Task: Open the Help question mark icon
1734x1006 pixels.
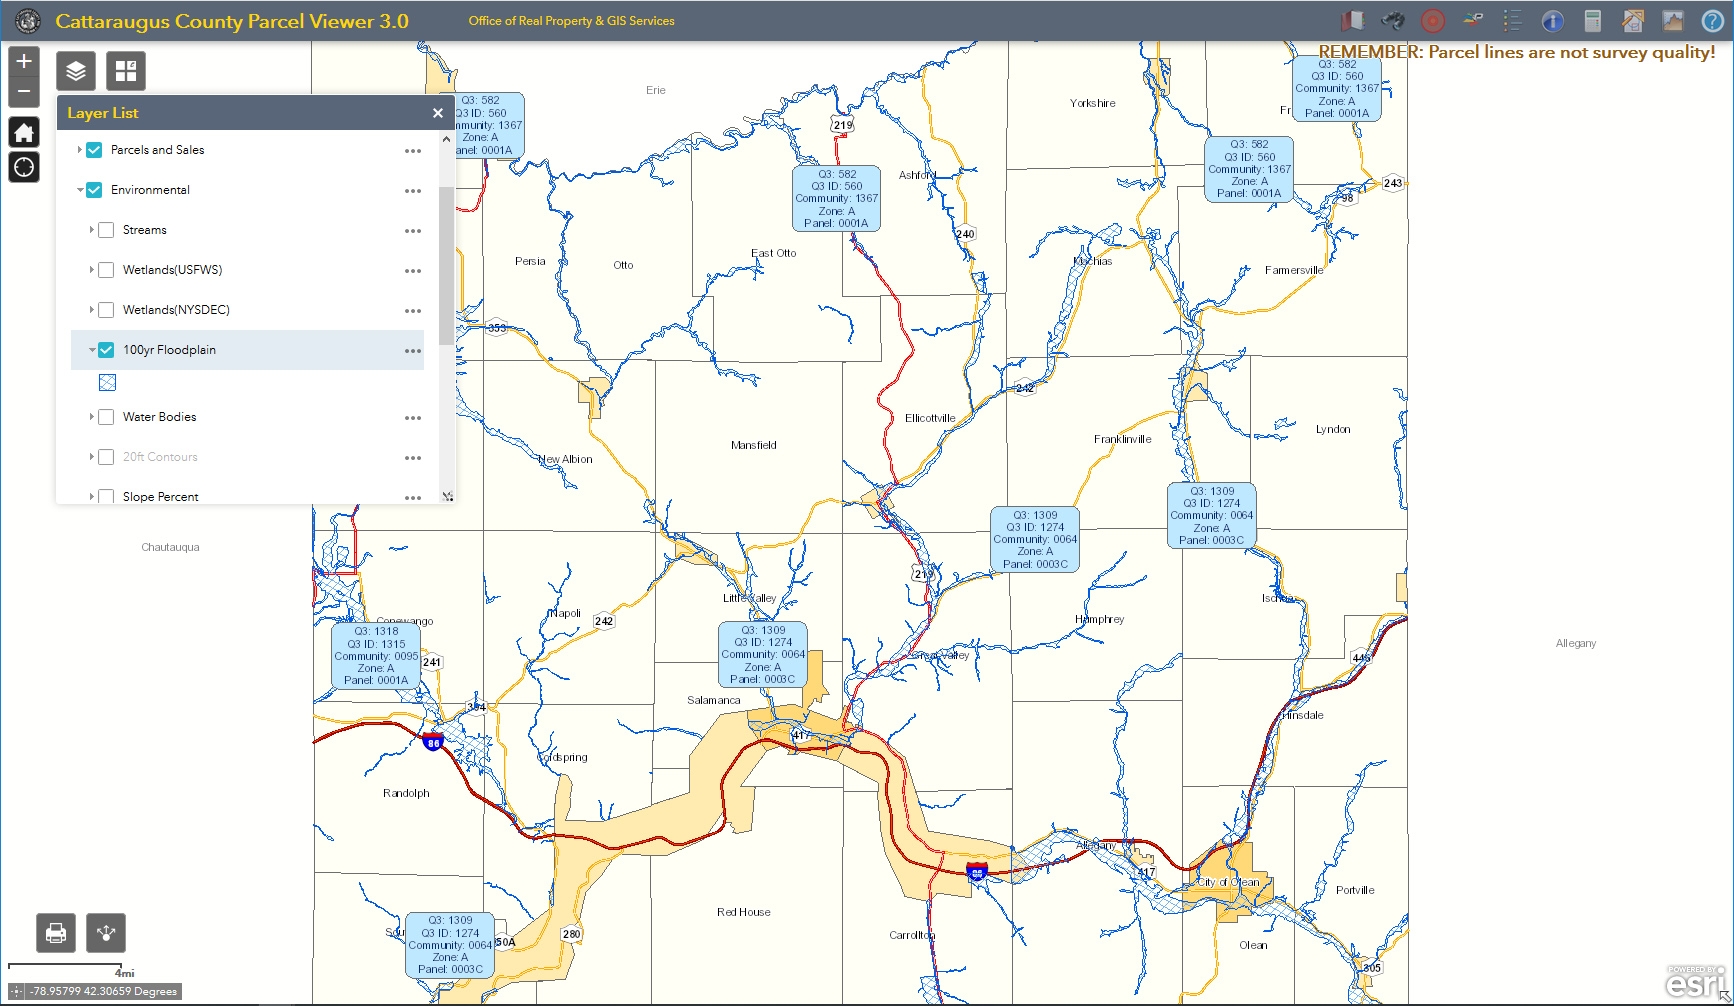Action: pyautogui.click(x=1714, y=21)
